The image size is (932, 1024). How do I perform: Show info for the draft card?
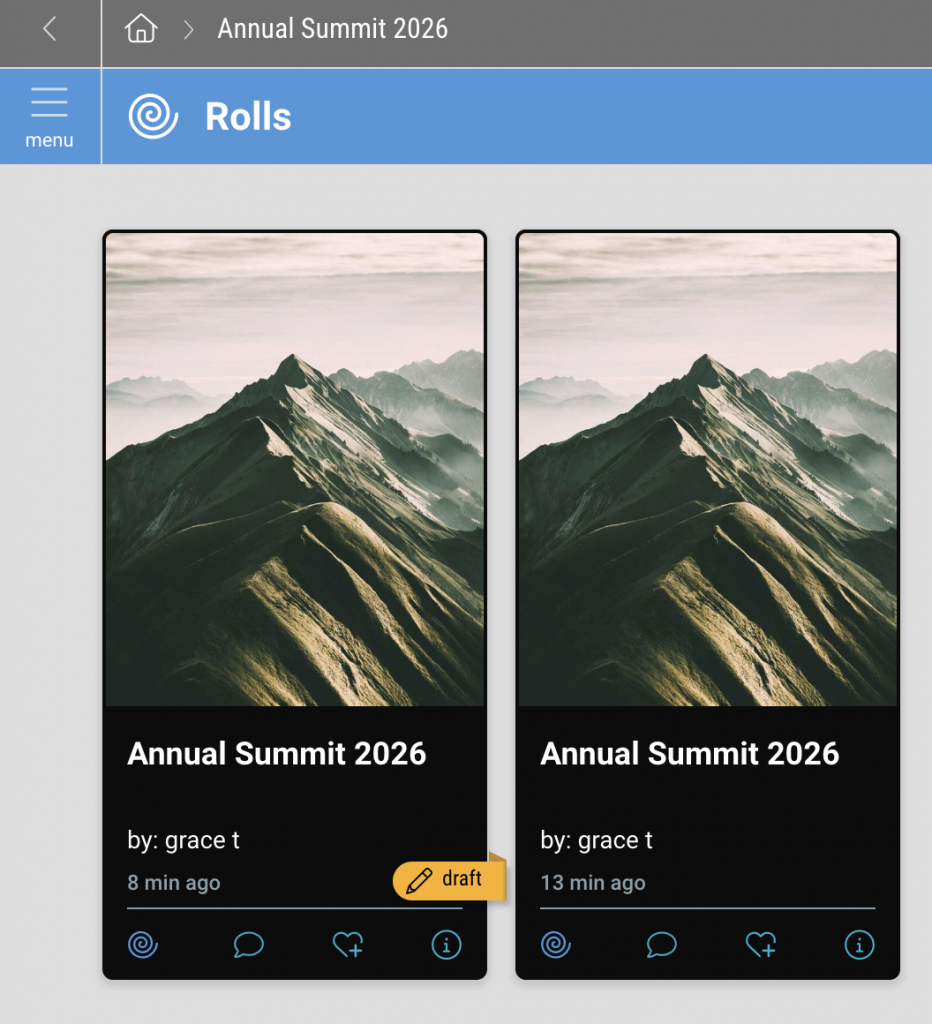point(446,944)
